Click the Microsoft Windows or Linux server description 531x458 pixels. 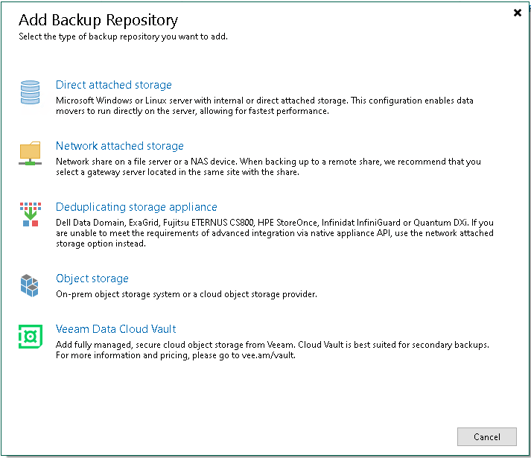[264, 106]
